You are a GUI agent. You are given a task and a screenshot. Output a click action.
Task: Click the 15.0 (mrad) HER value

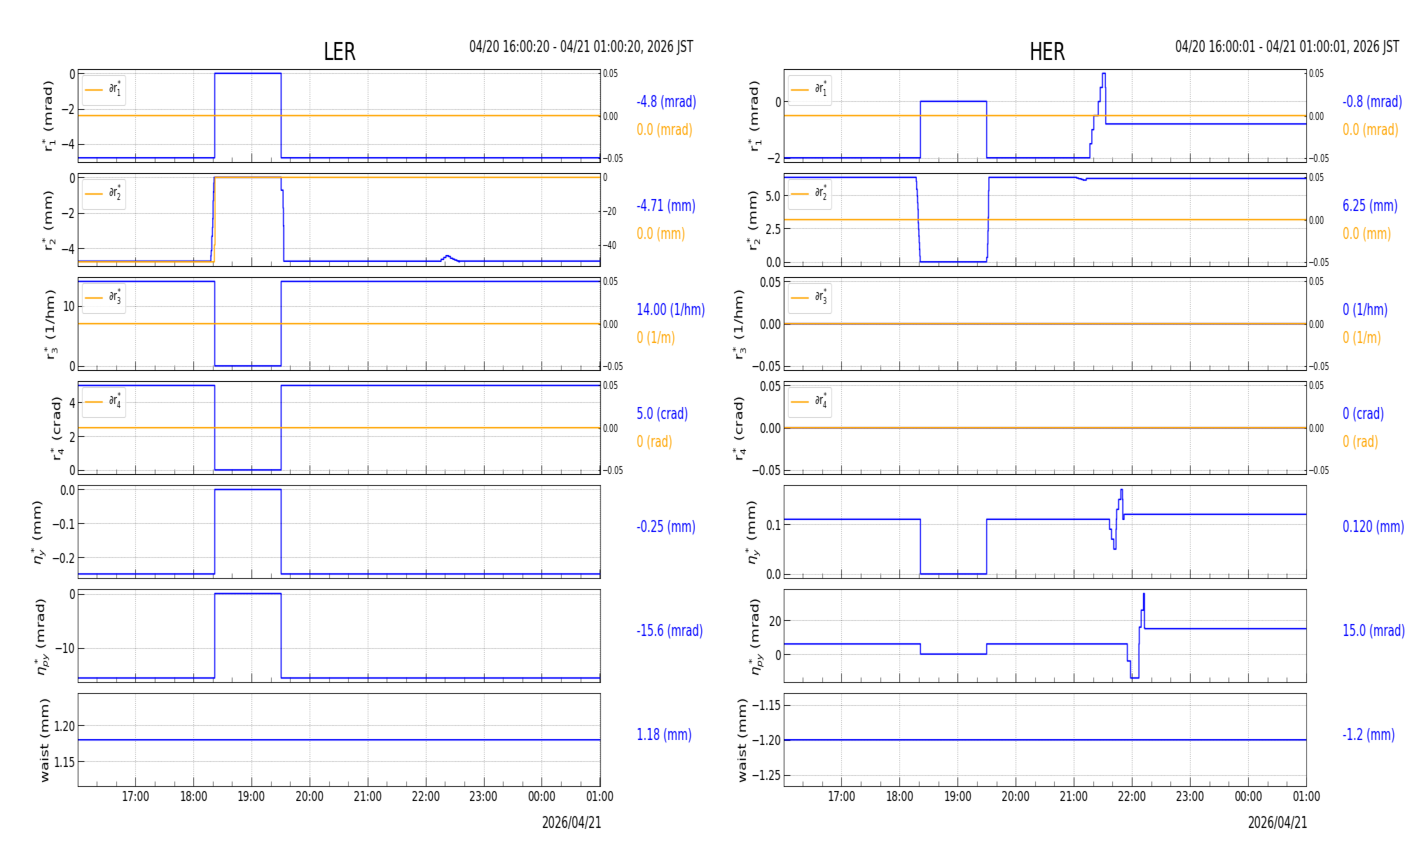1373,631
